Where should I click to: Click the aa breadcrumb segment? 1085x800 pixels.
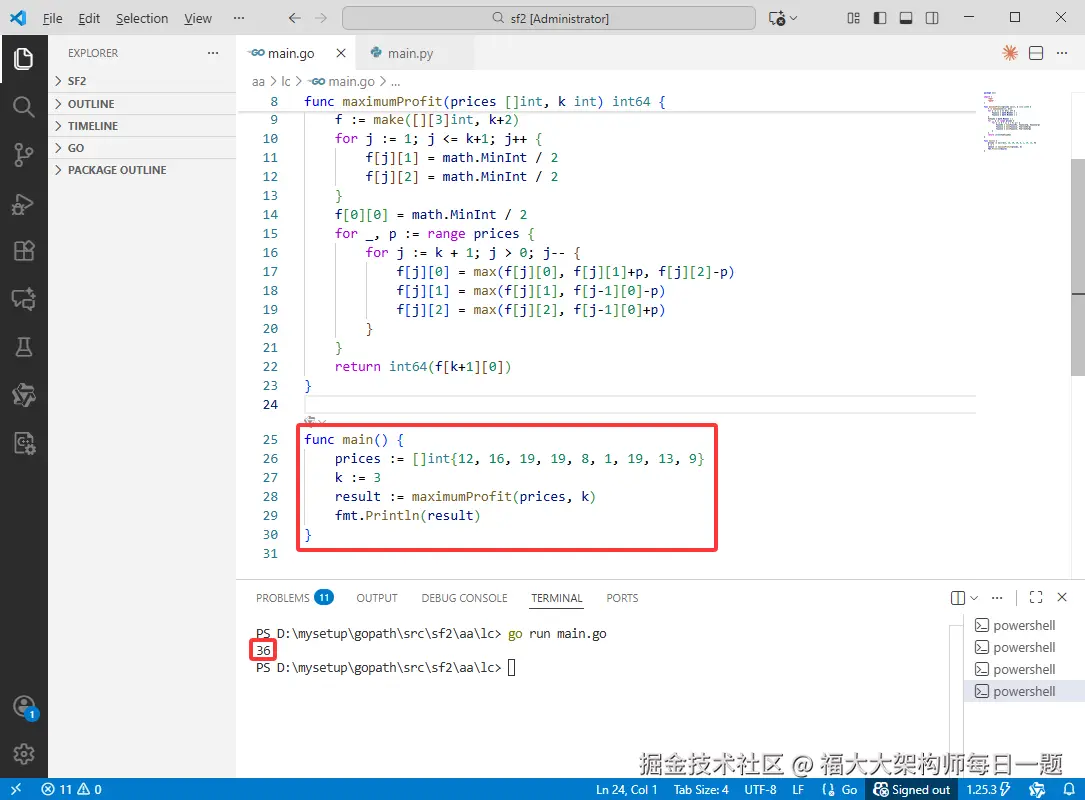(x=258, y=82)
